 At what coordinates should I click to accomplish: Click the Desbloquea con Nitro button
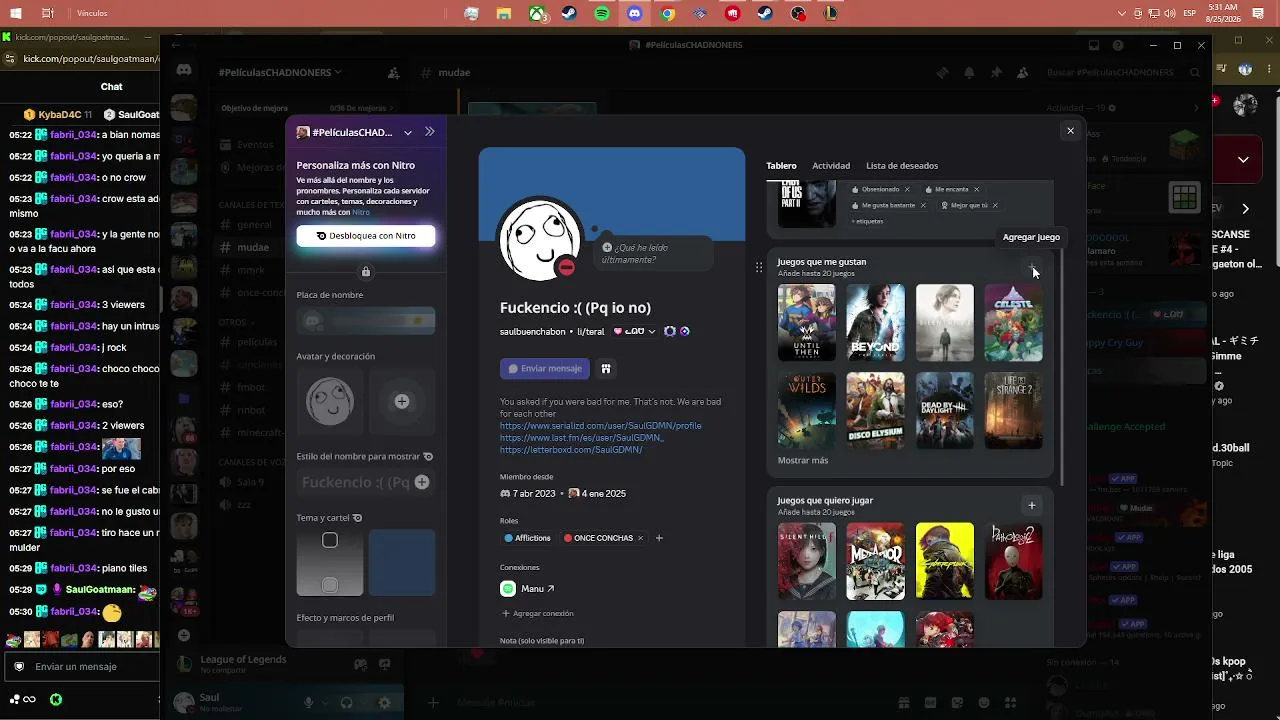(x=366, y=236)
